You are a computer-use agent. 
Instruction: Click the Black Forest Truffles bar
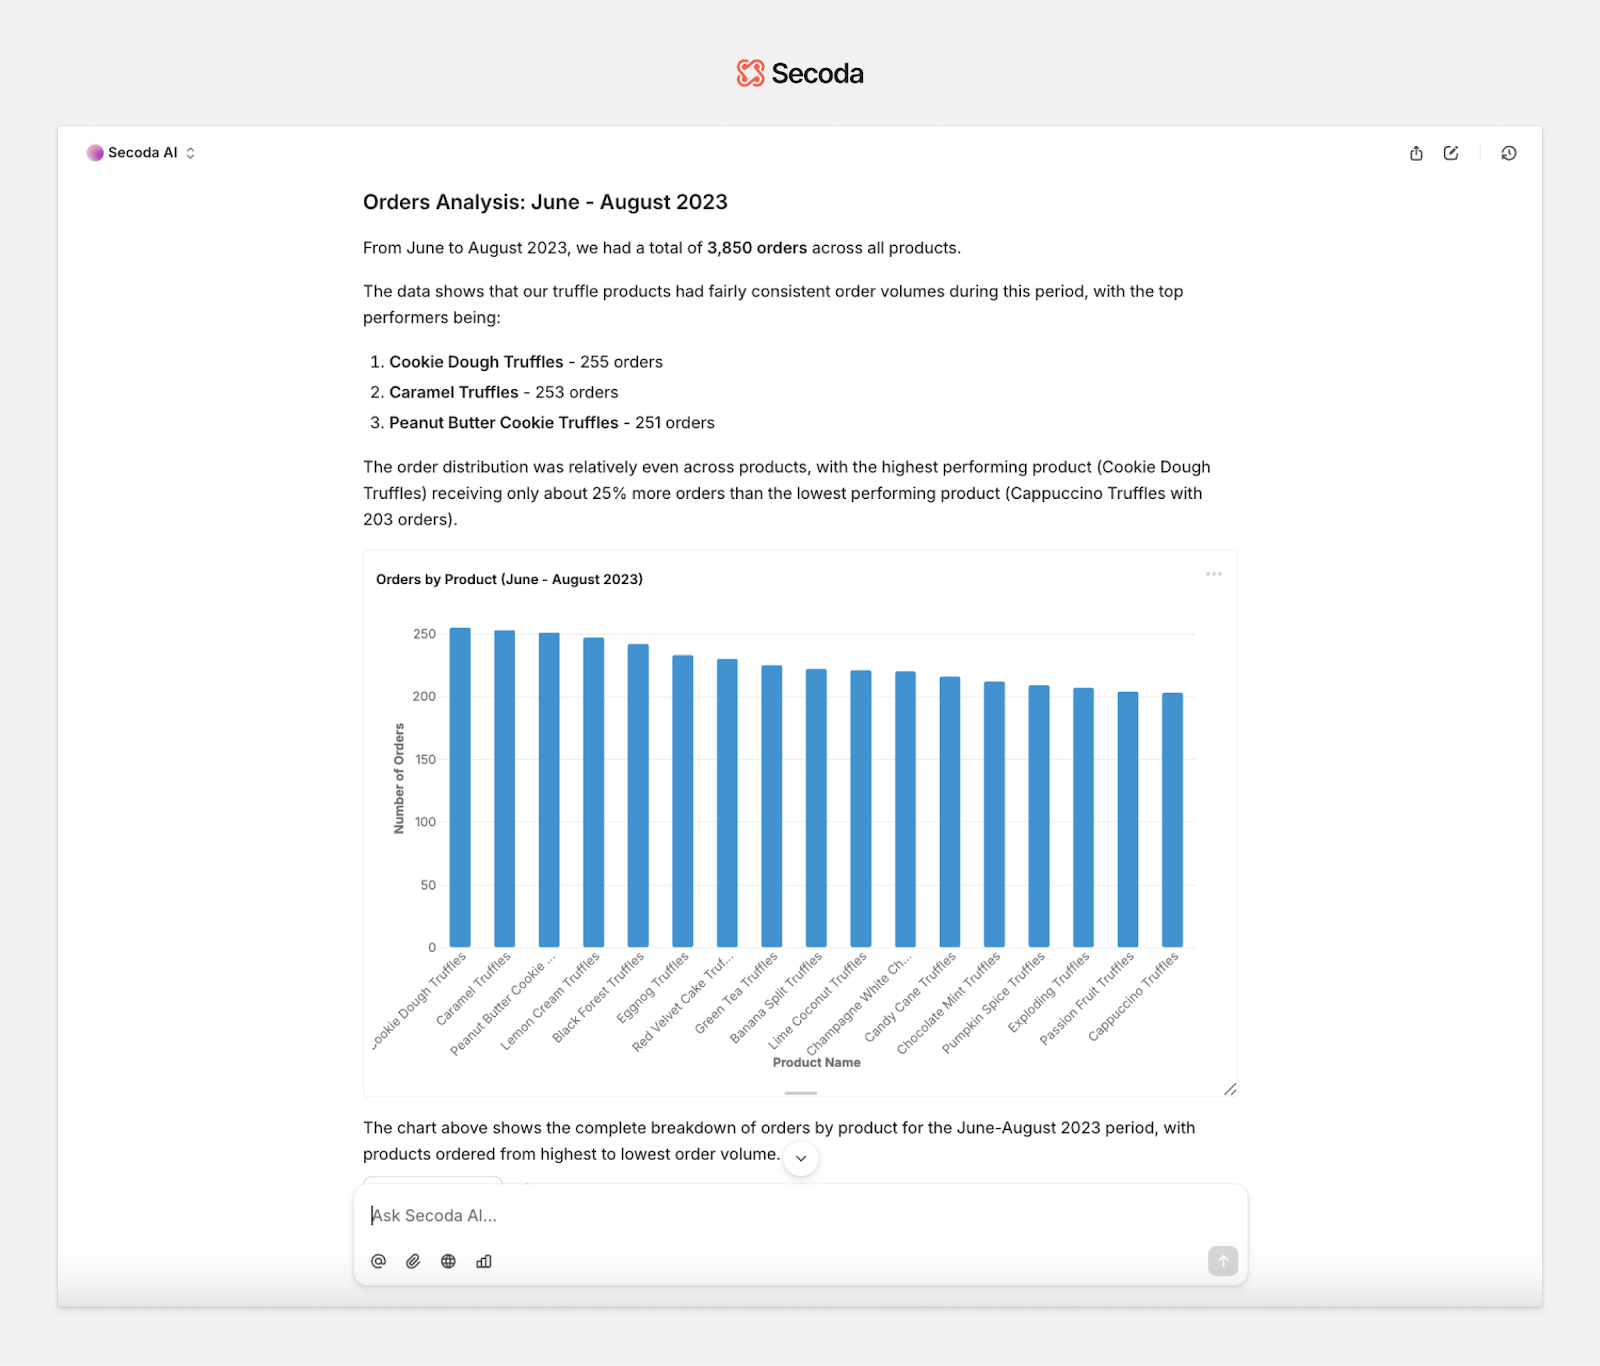coord(638,796)
